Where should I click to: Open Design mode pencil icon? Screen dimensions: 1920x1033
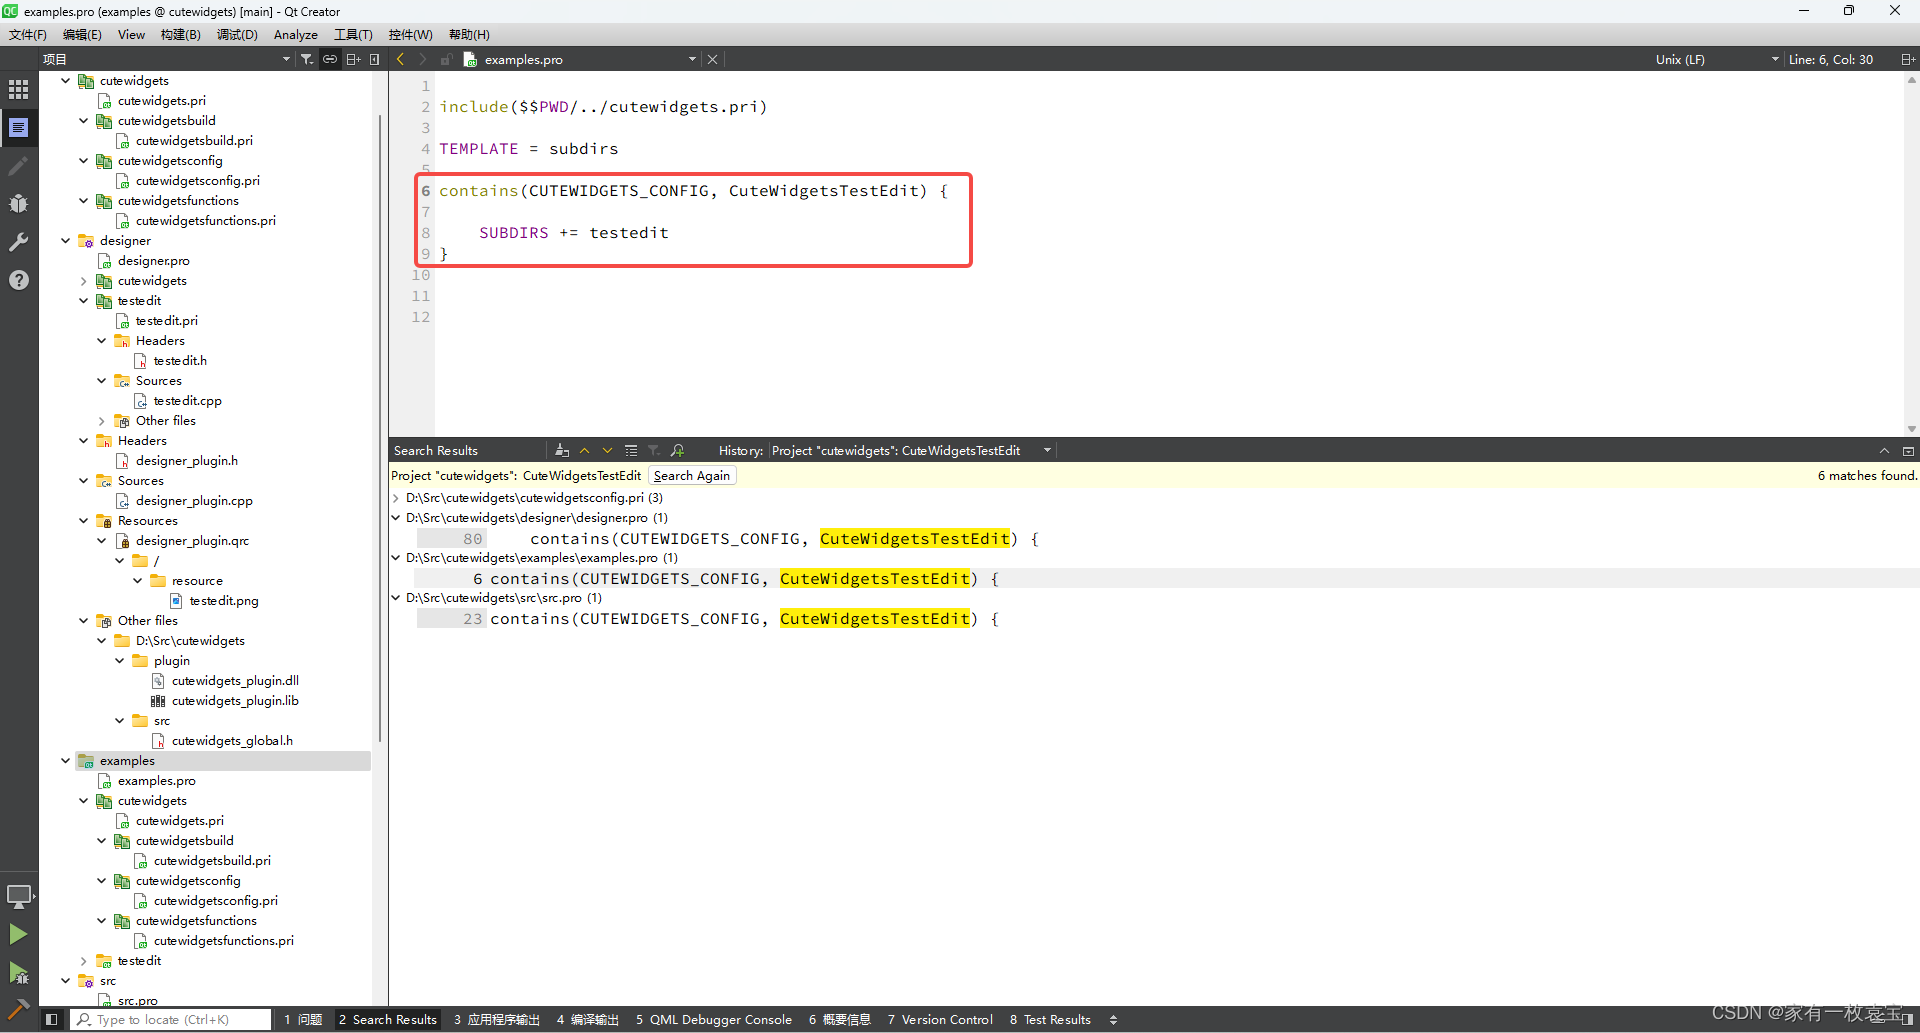point(18,165)
